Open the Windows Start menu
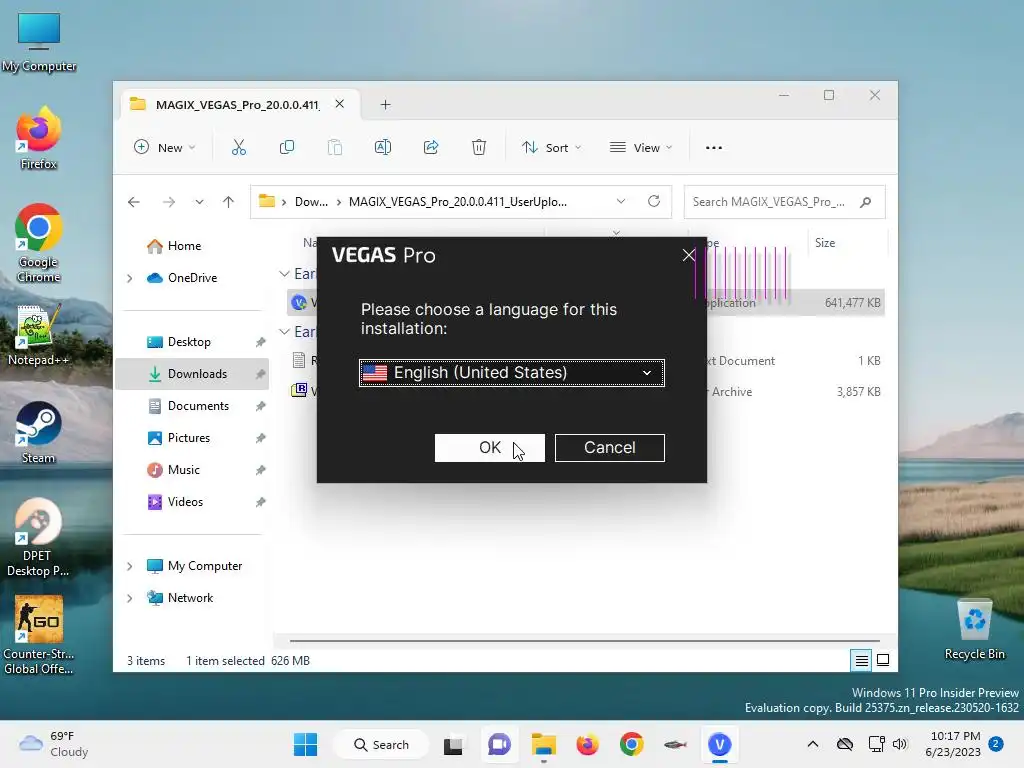 coord(305,744)
